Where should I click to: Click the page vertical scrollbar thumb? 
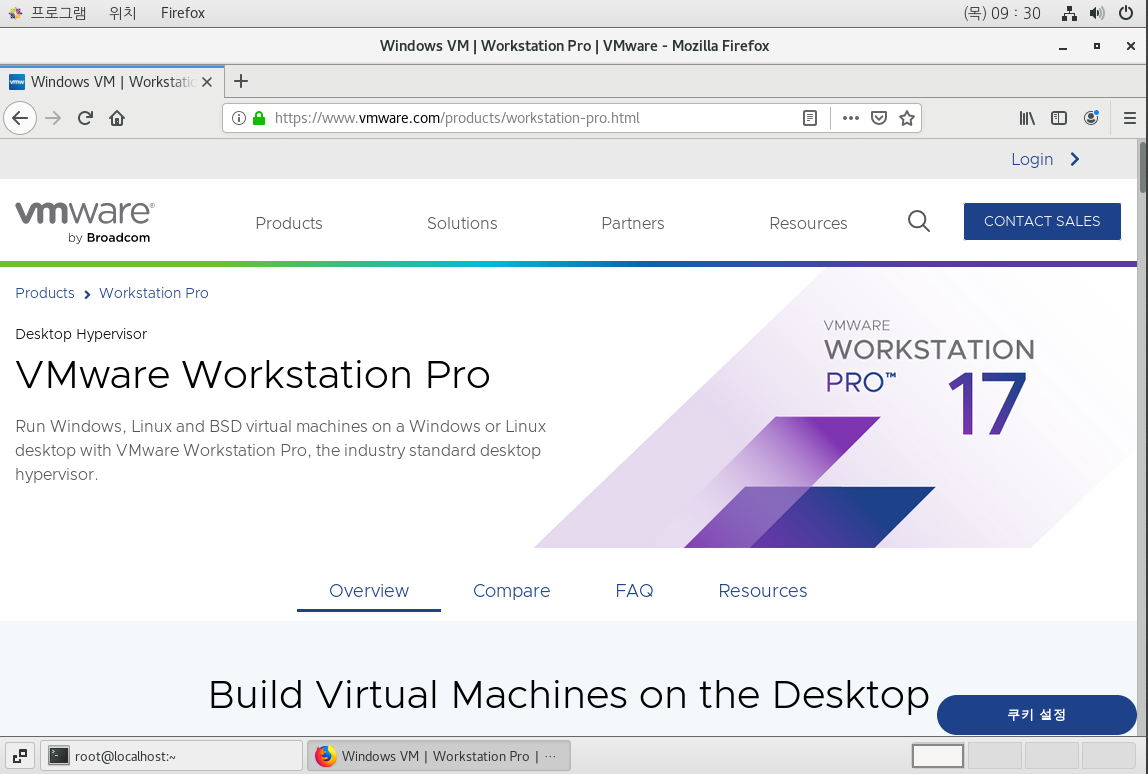(x=1143, y=167)
